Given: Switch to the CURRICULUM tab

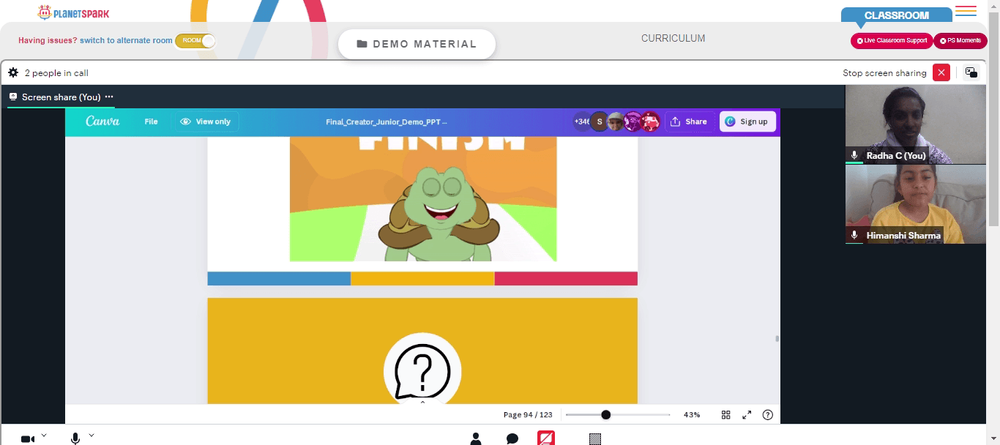Looking at the screenshot, I should pyautogui.click(x=673, y=38).
